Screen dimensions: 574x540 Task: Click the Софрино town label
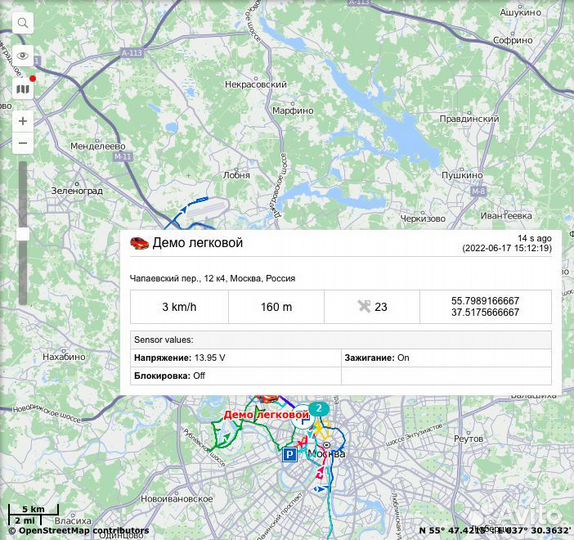pos(512,40)
